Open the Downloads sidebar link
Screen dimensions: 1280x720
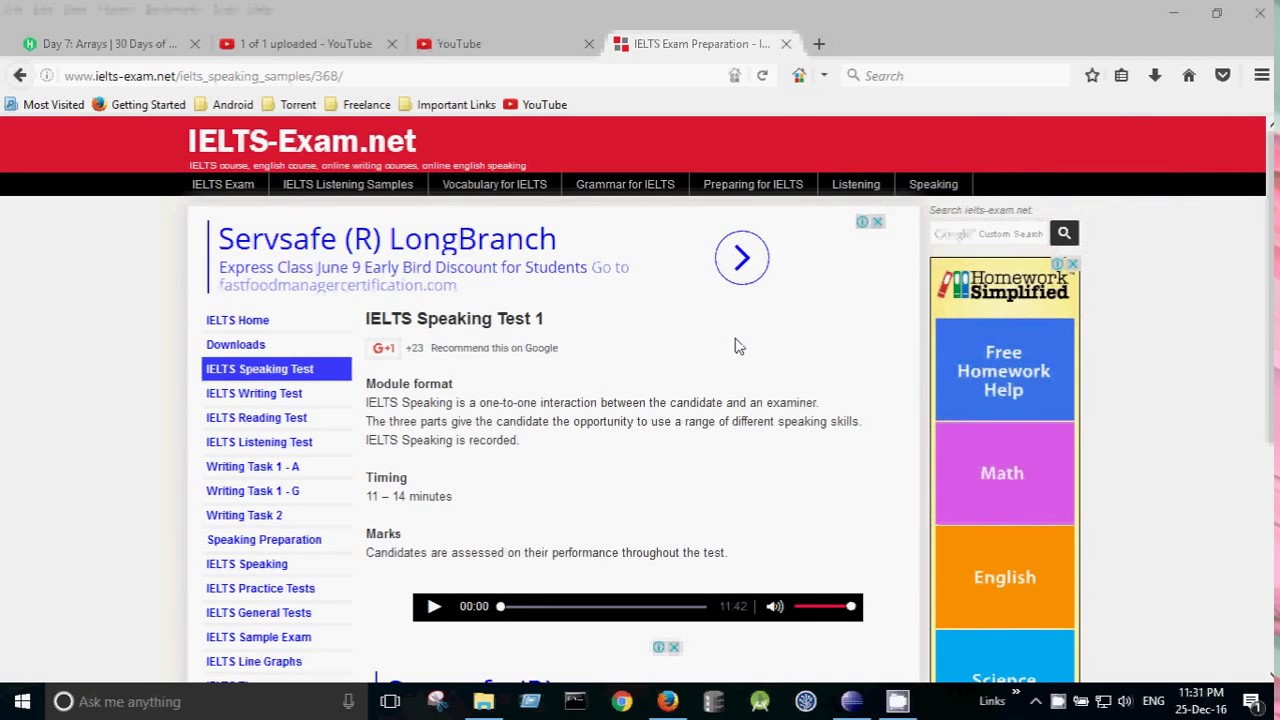tap(236, 344)
